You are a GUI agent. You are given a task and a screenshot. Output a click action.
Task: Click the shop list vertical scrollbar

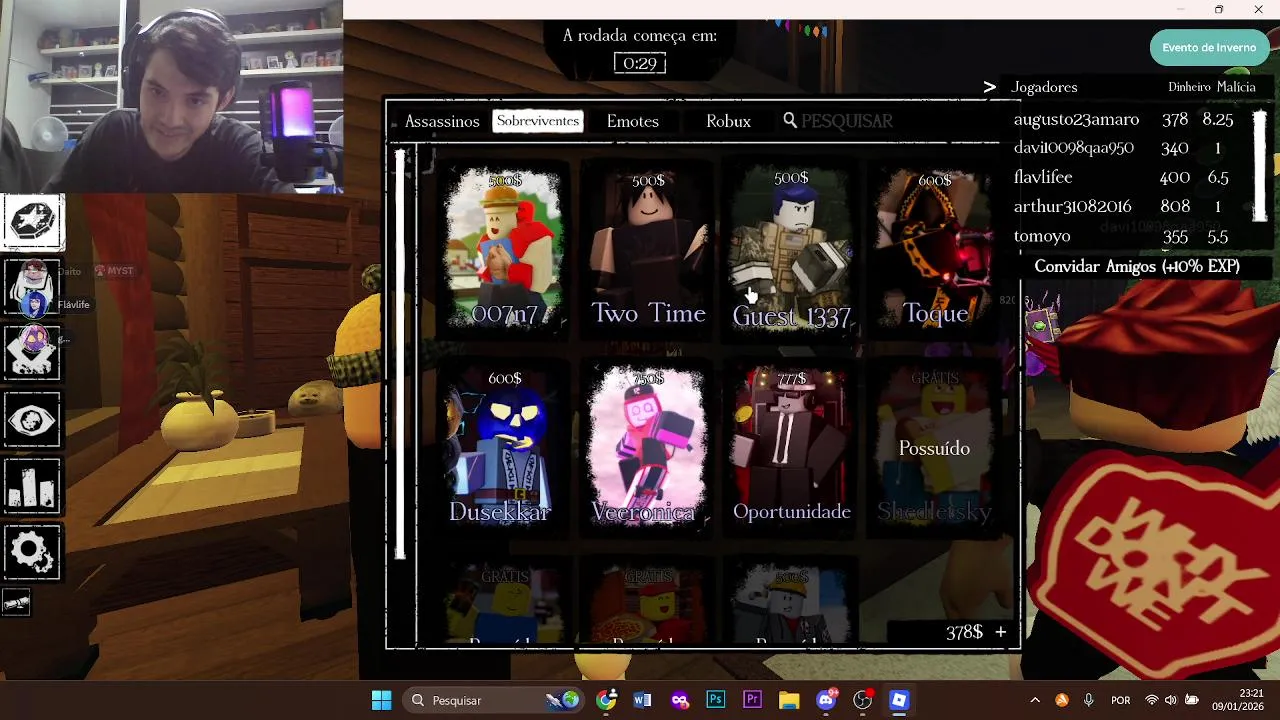tap(401, 355)
